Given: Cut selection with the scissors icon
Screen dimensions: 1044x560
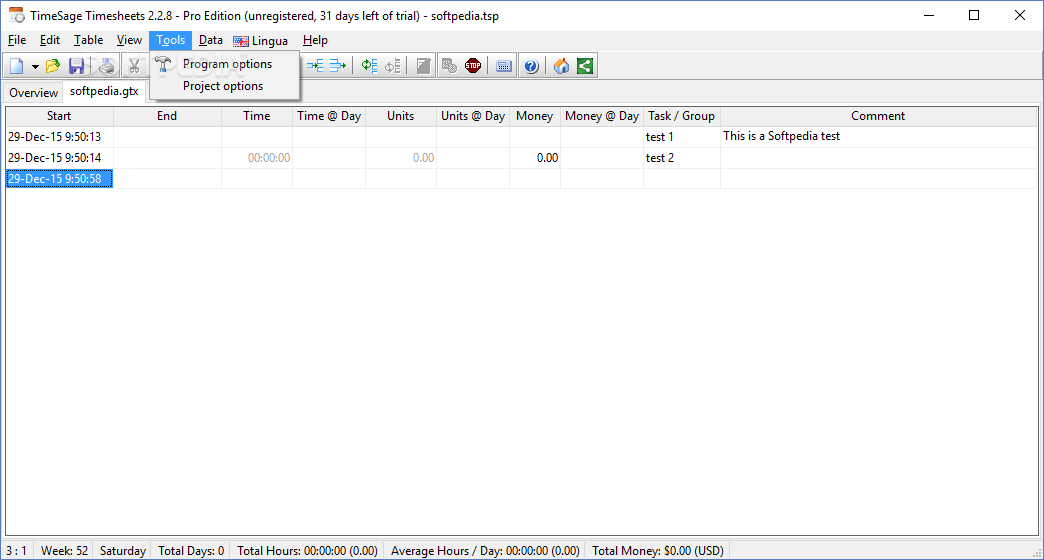Looking at the screenshot, I should point(134,66).
